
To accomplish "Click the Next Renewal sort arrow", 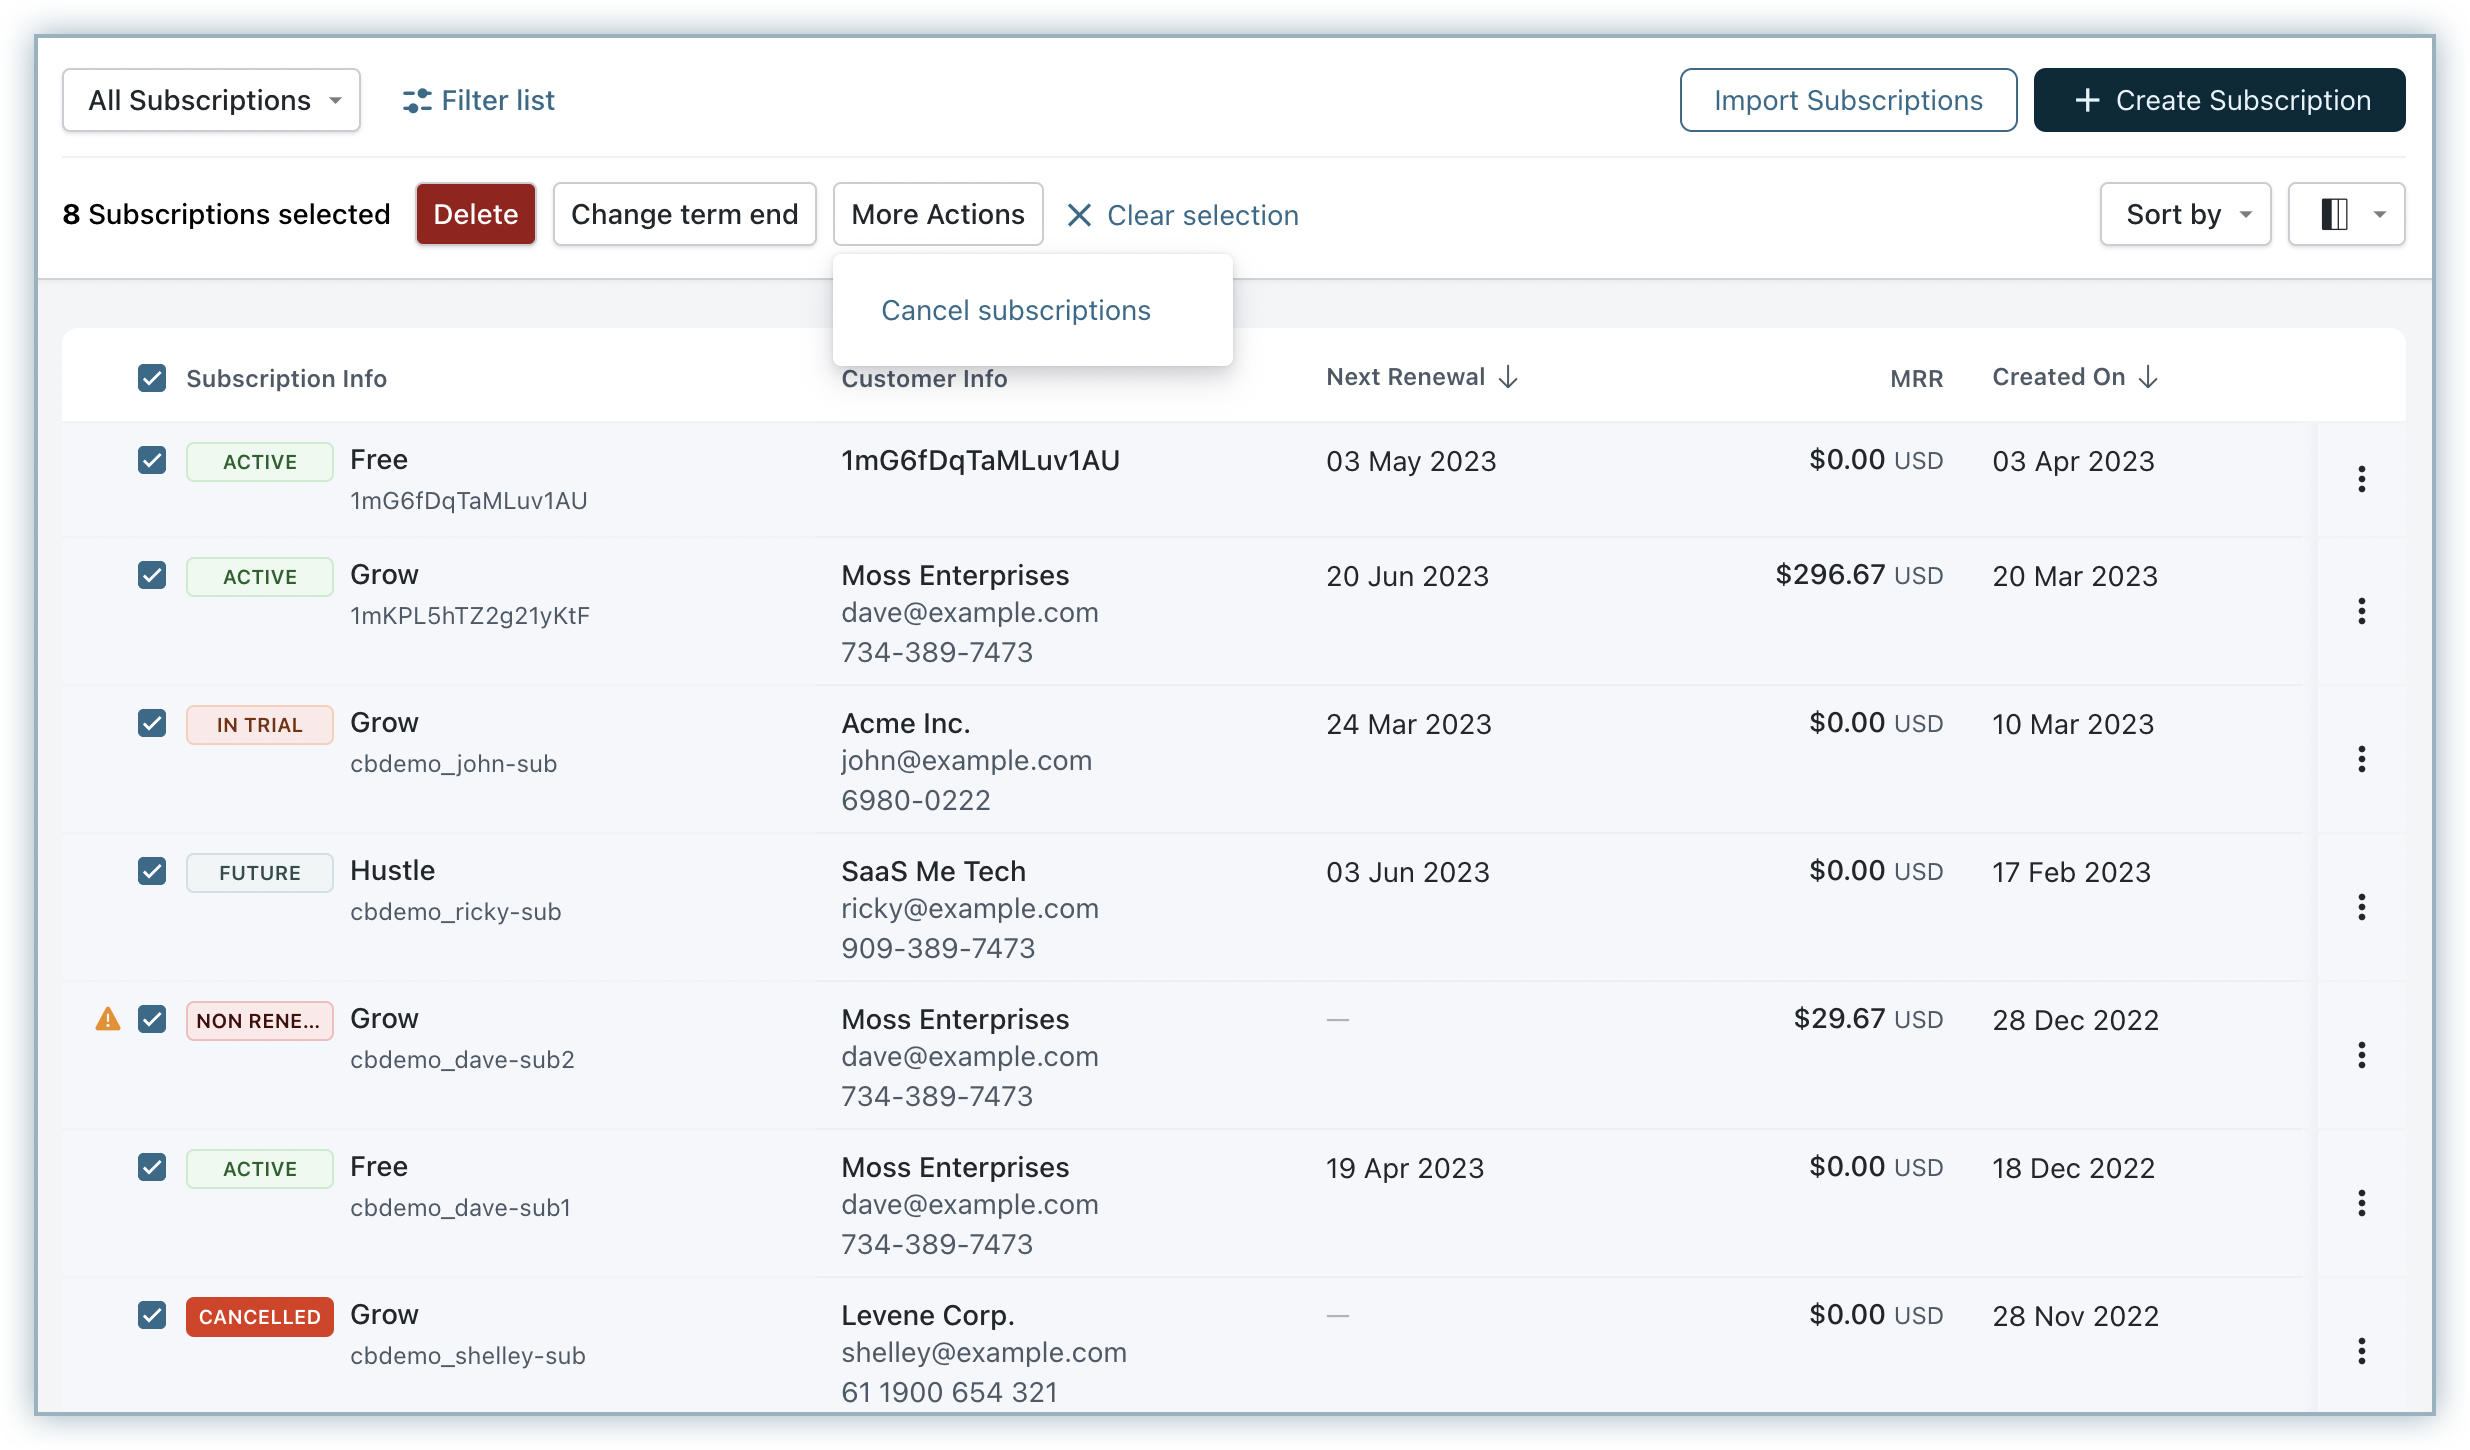I will click(x=1508, y=377).
